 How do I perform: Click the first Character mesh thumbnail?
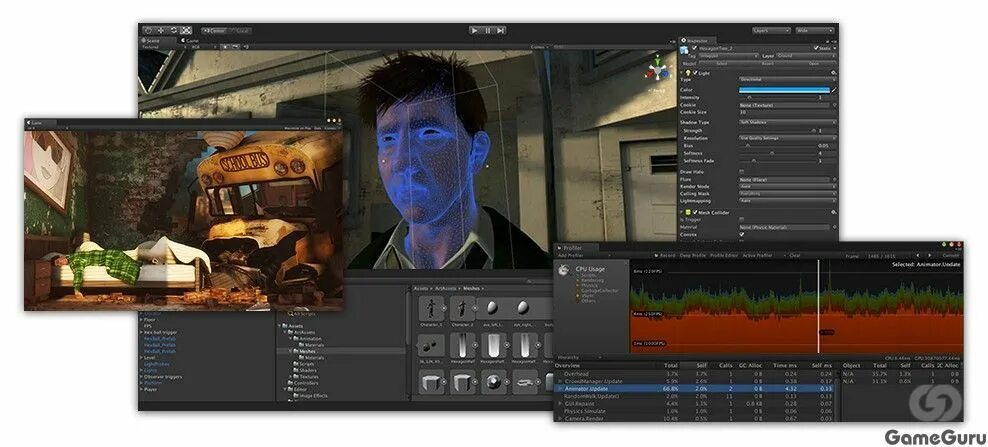[x=431, y=308]
